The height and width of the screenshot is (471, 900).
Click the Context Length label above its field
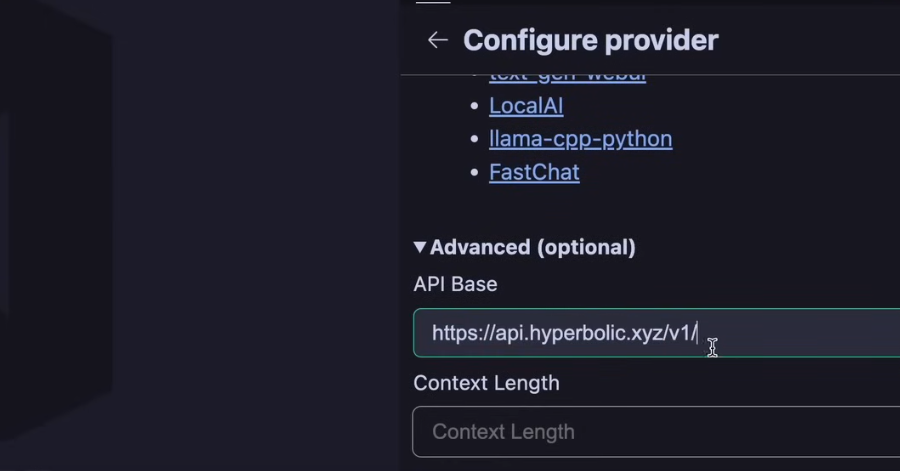pyautogui.click(x=486, y=383)
